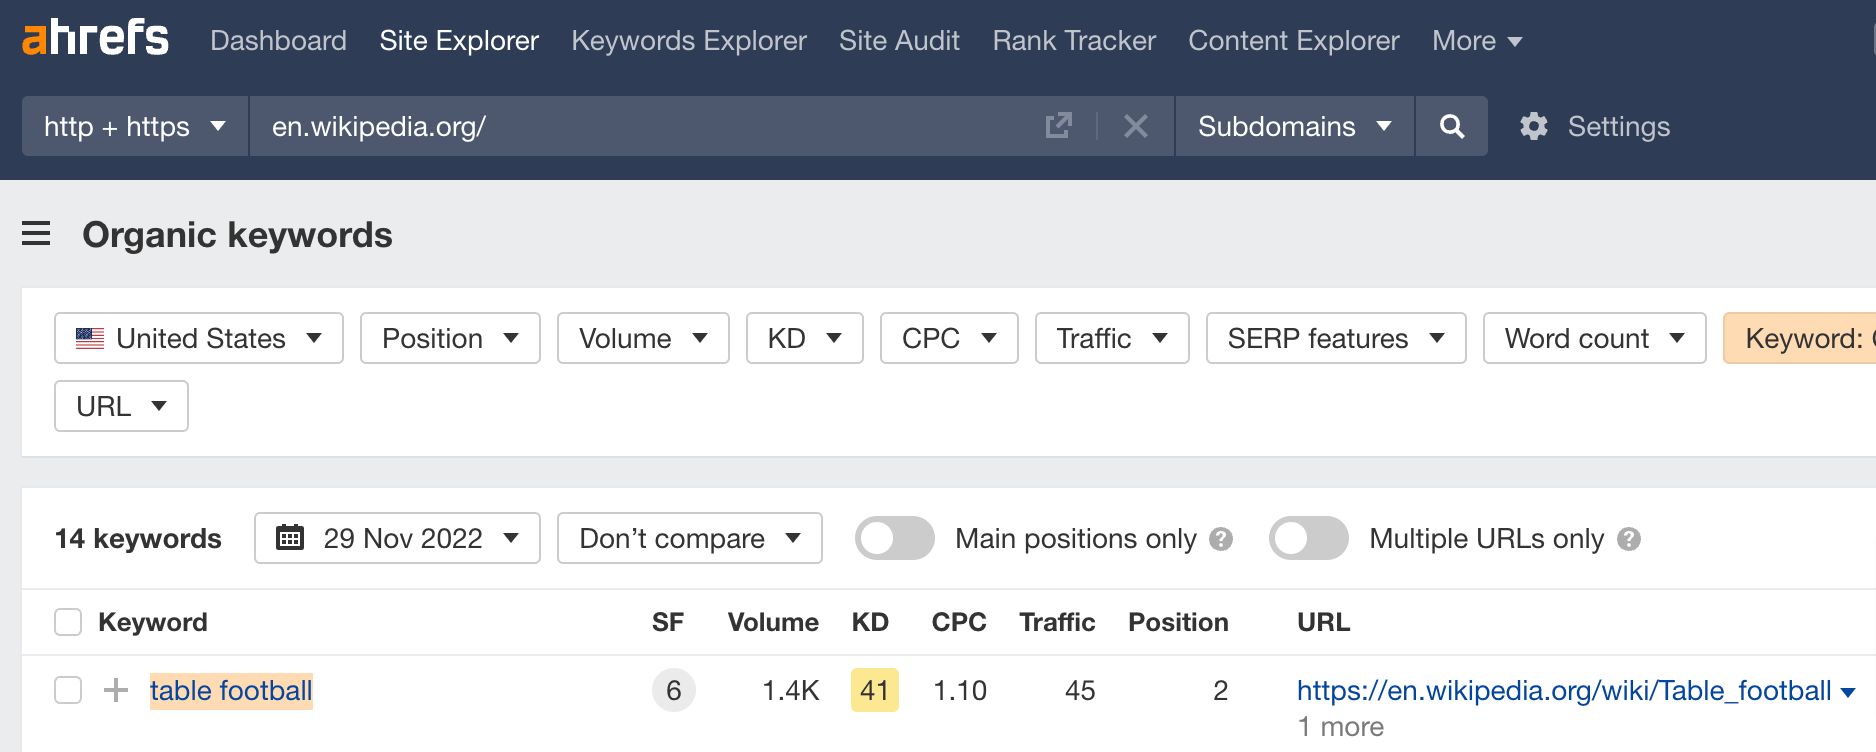
Task: Check the select-all keywords checkbox
Action: (68, 622)
